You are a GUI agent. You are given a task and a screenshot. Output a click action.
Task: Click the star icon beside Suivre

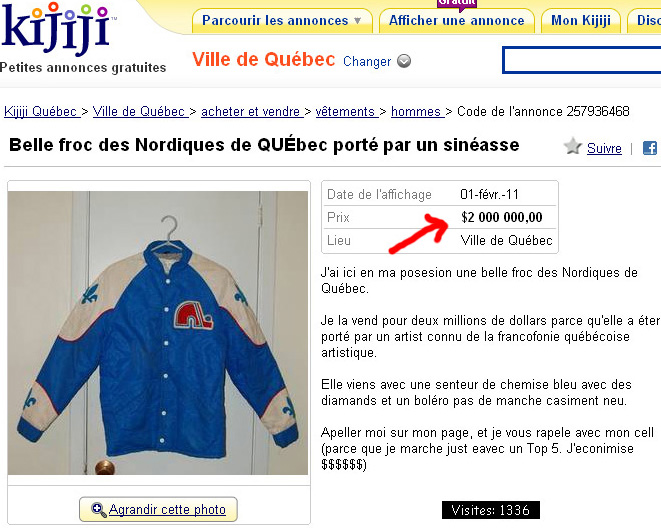(x=572, y=146)
